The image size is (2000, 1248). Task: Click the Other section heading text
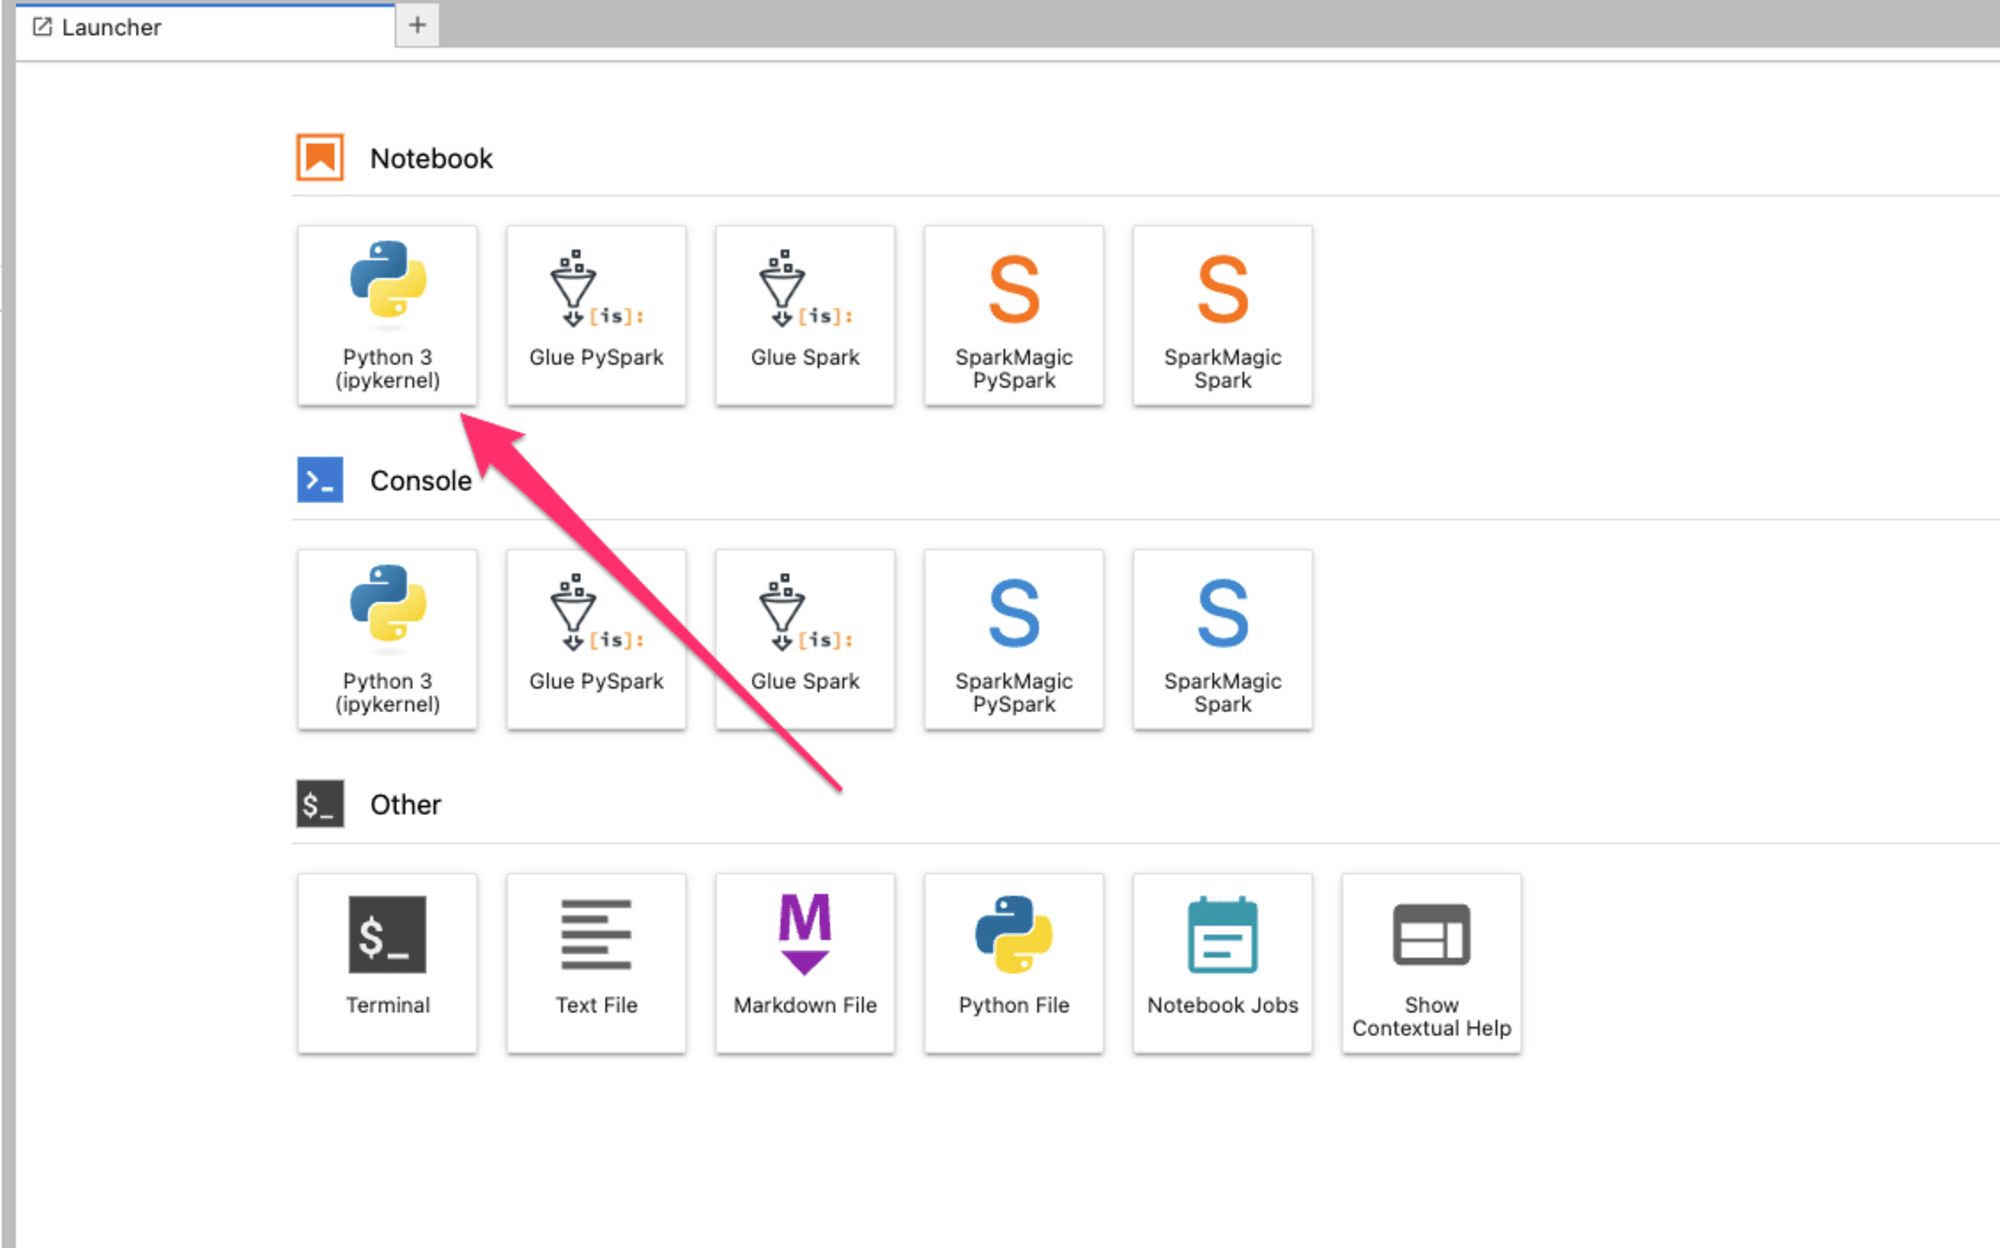click(x=405, y=805)
